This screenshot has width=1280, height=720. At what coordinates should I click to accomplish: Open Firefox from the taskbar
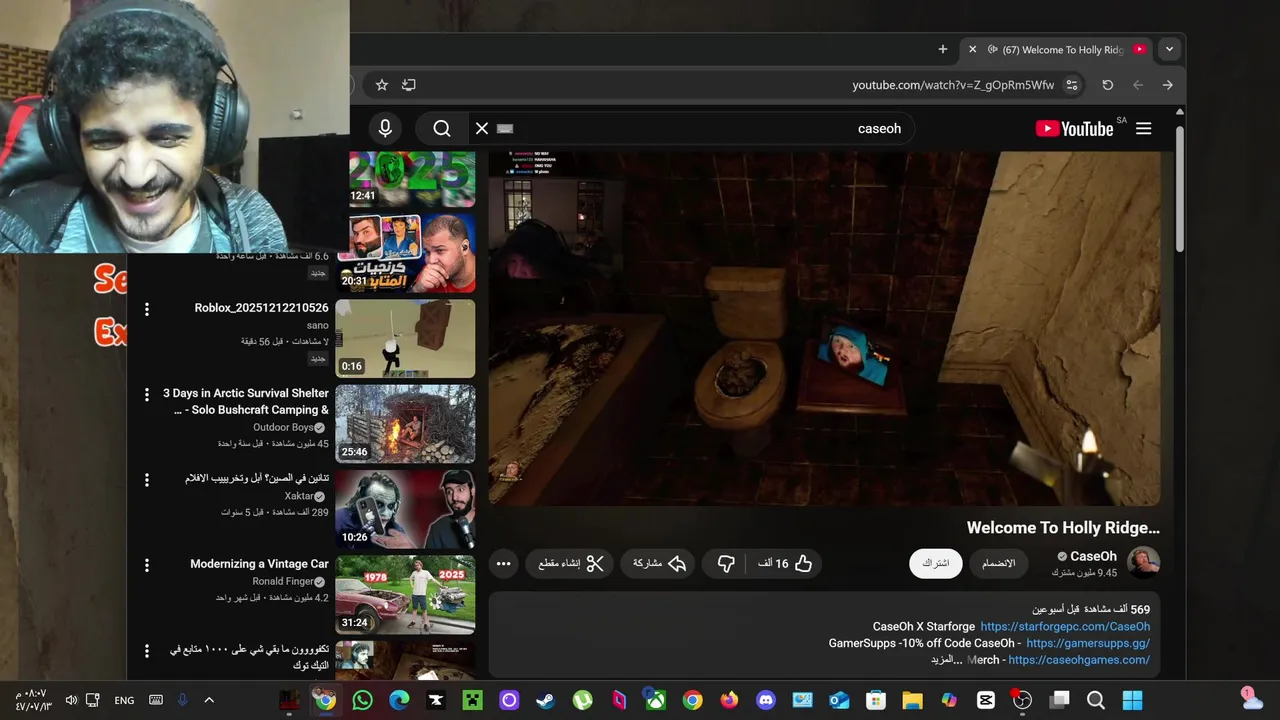point(729,700)
